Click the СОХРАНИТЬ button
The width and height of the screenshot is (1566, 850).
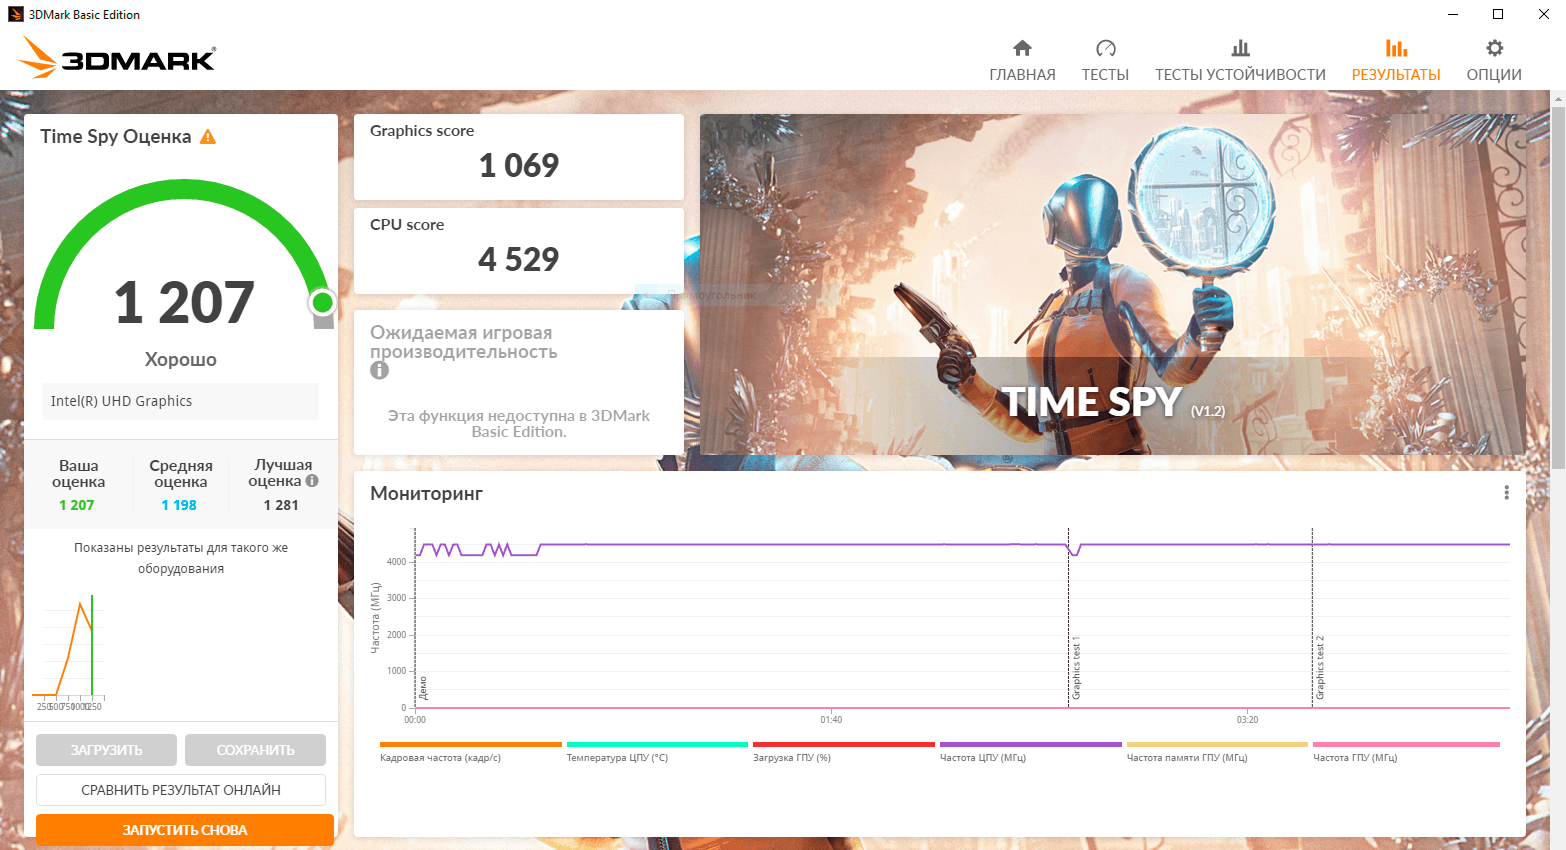tap(256, 750)
